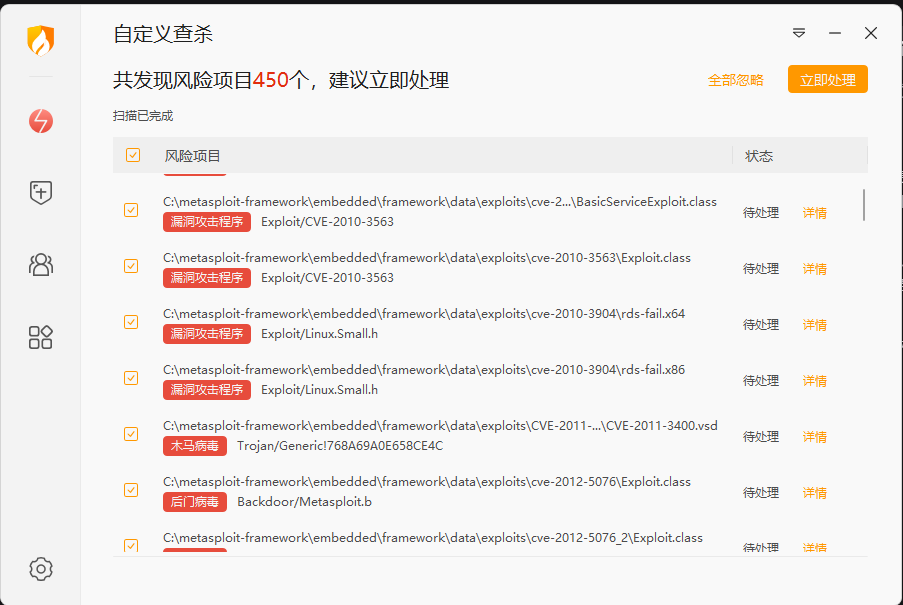Uncheck the cve-2012-5076_2\Exploit.class item checkbox

tap(131, 545)
